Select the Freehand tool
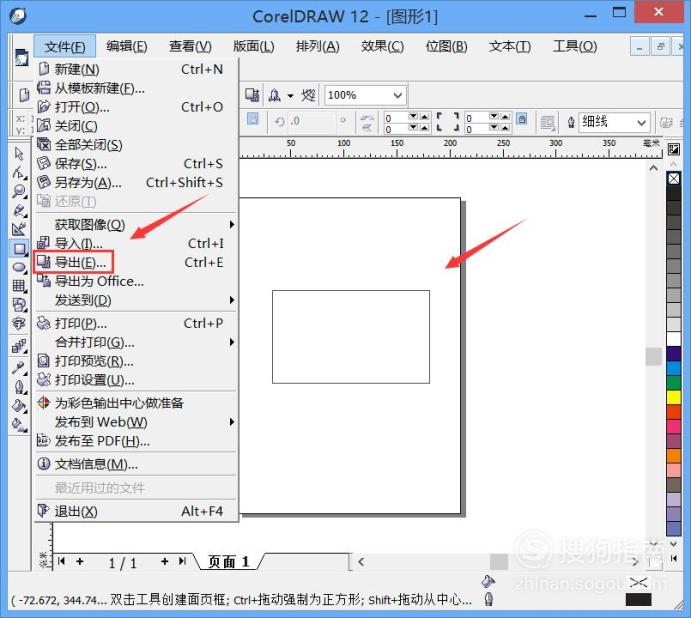The height and width of the screenshot is (618, 691). [x=19, y=210]
